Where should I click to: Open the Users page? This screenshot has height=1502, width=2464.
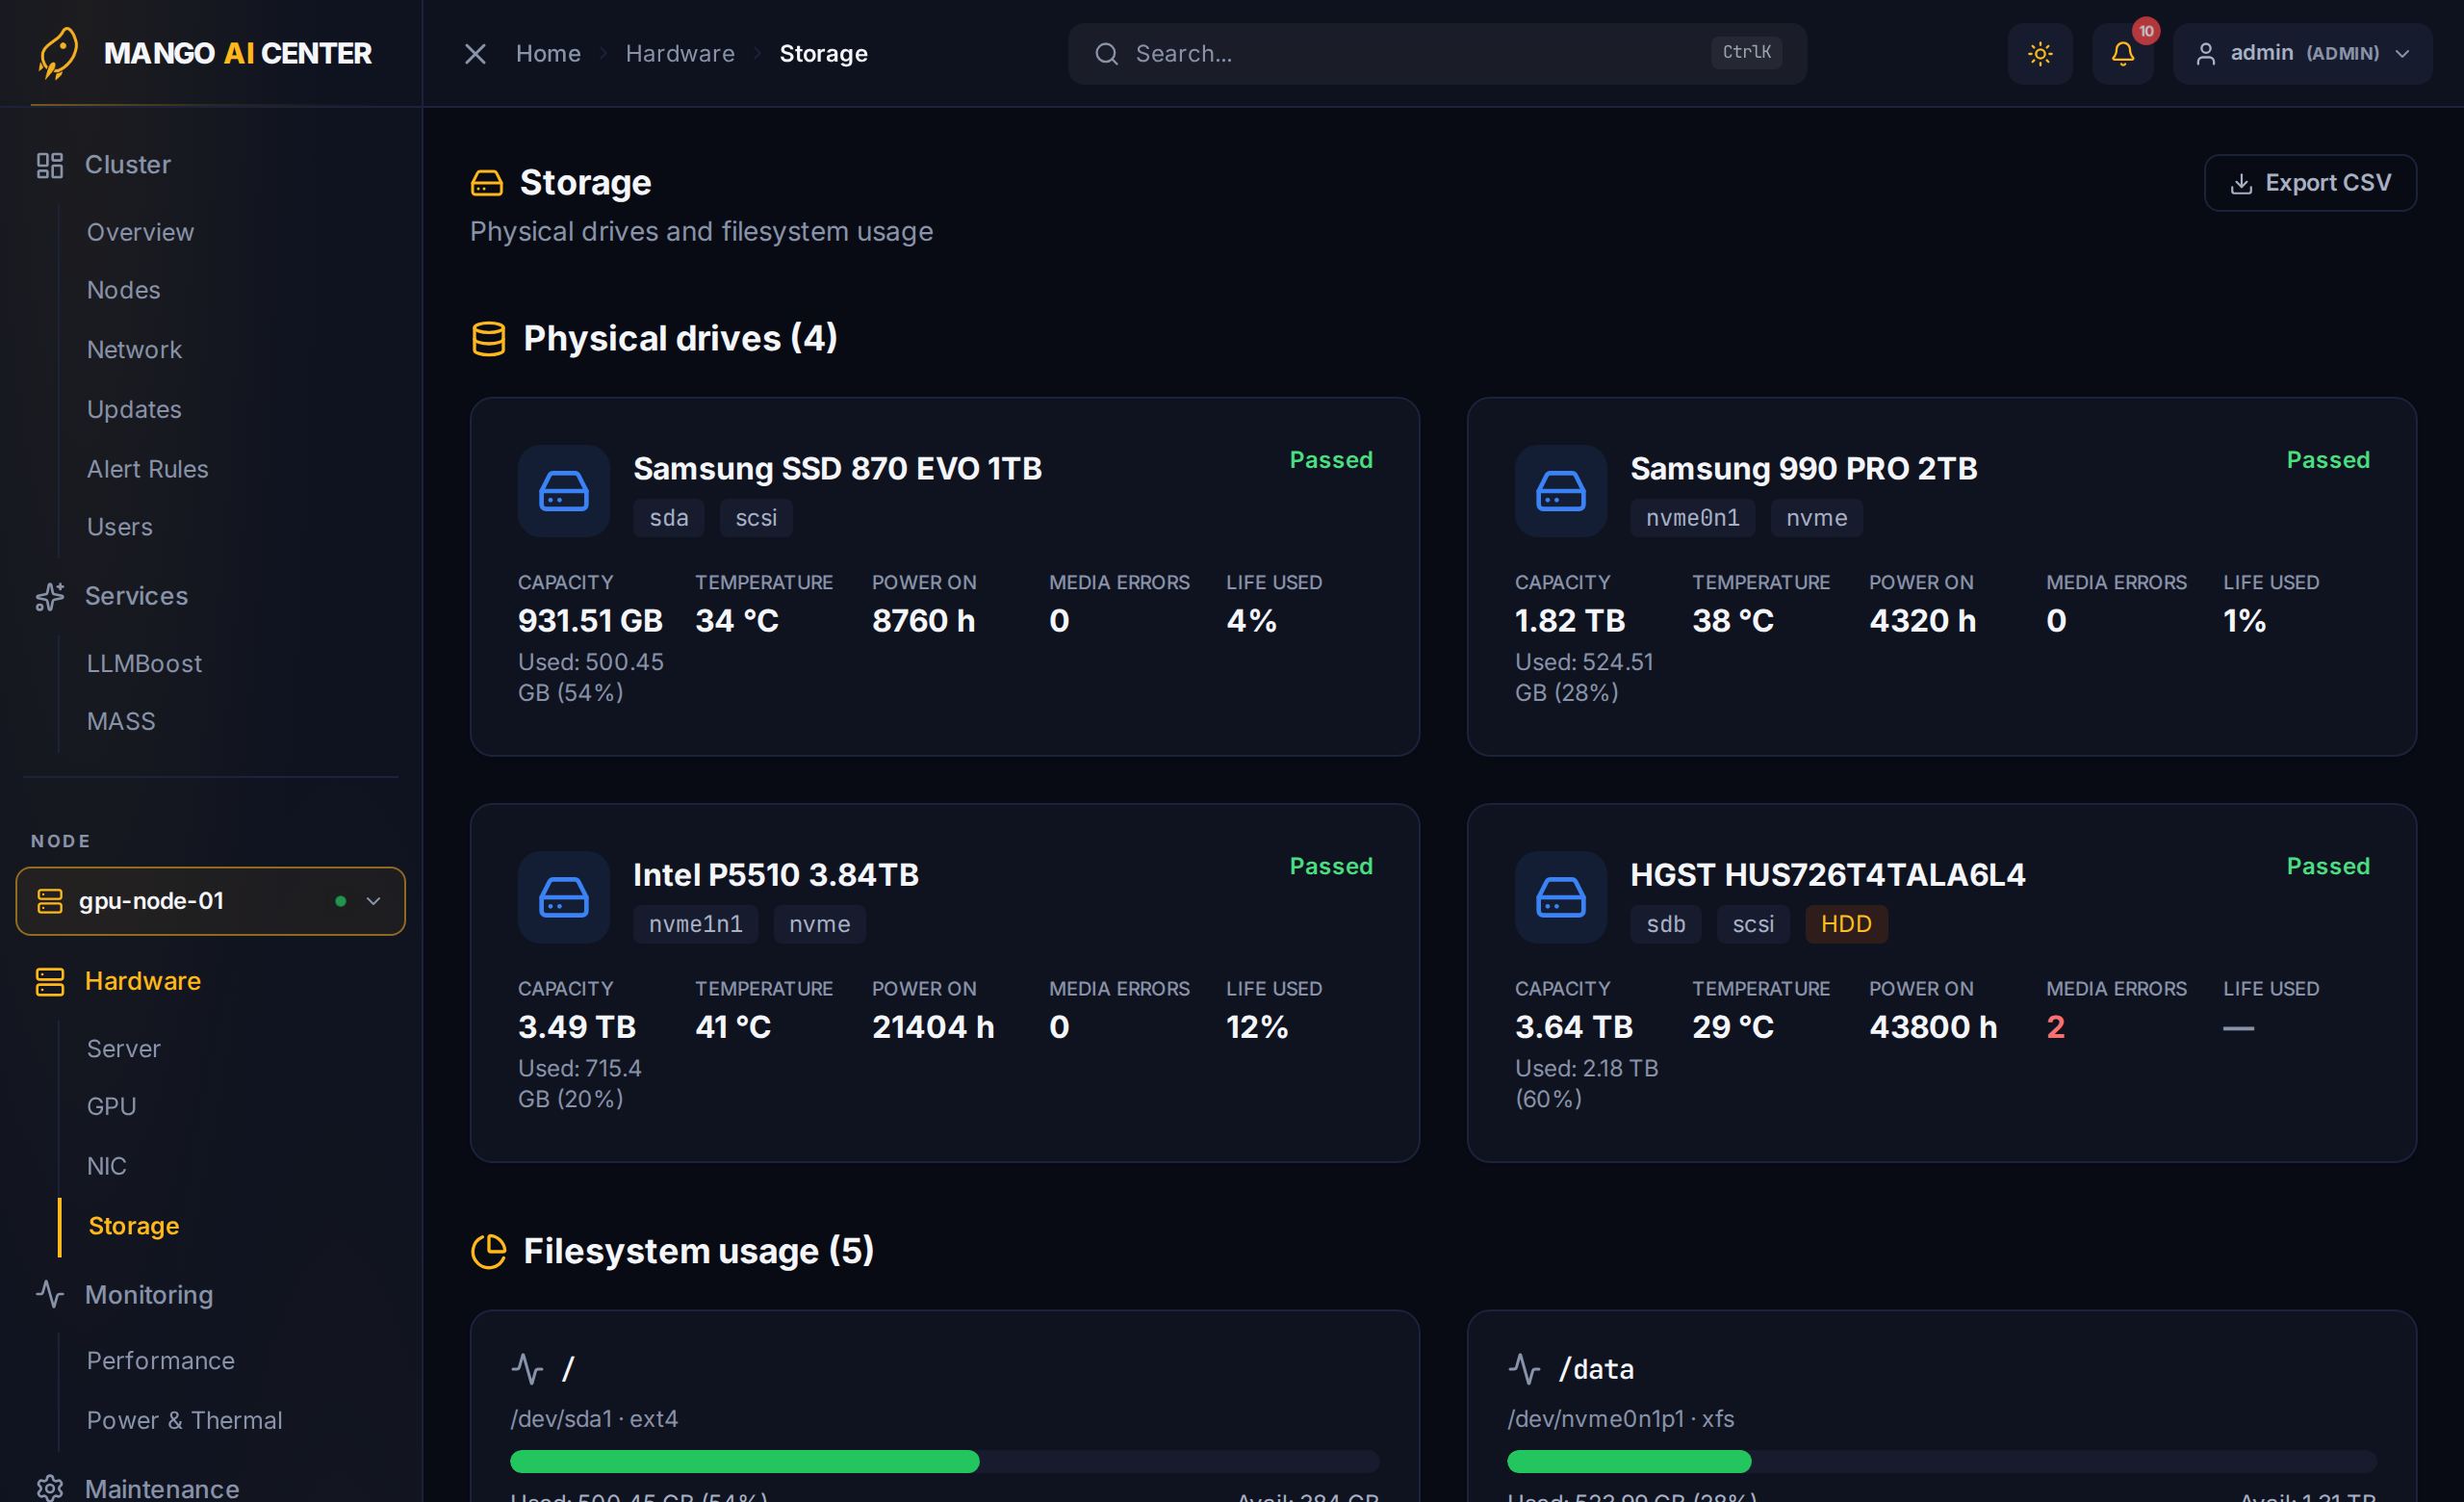tap(119, 527)
